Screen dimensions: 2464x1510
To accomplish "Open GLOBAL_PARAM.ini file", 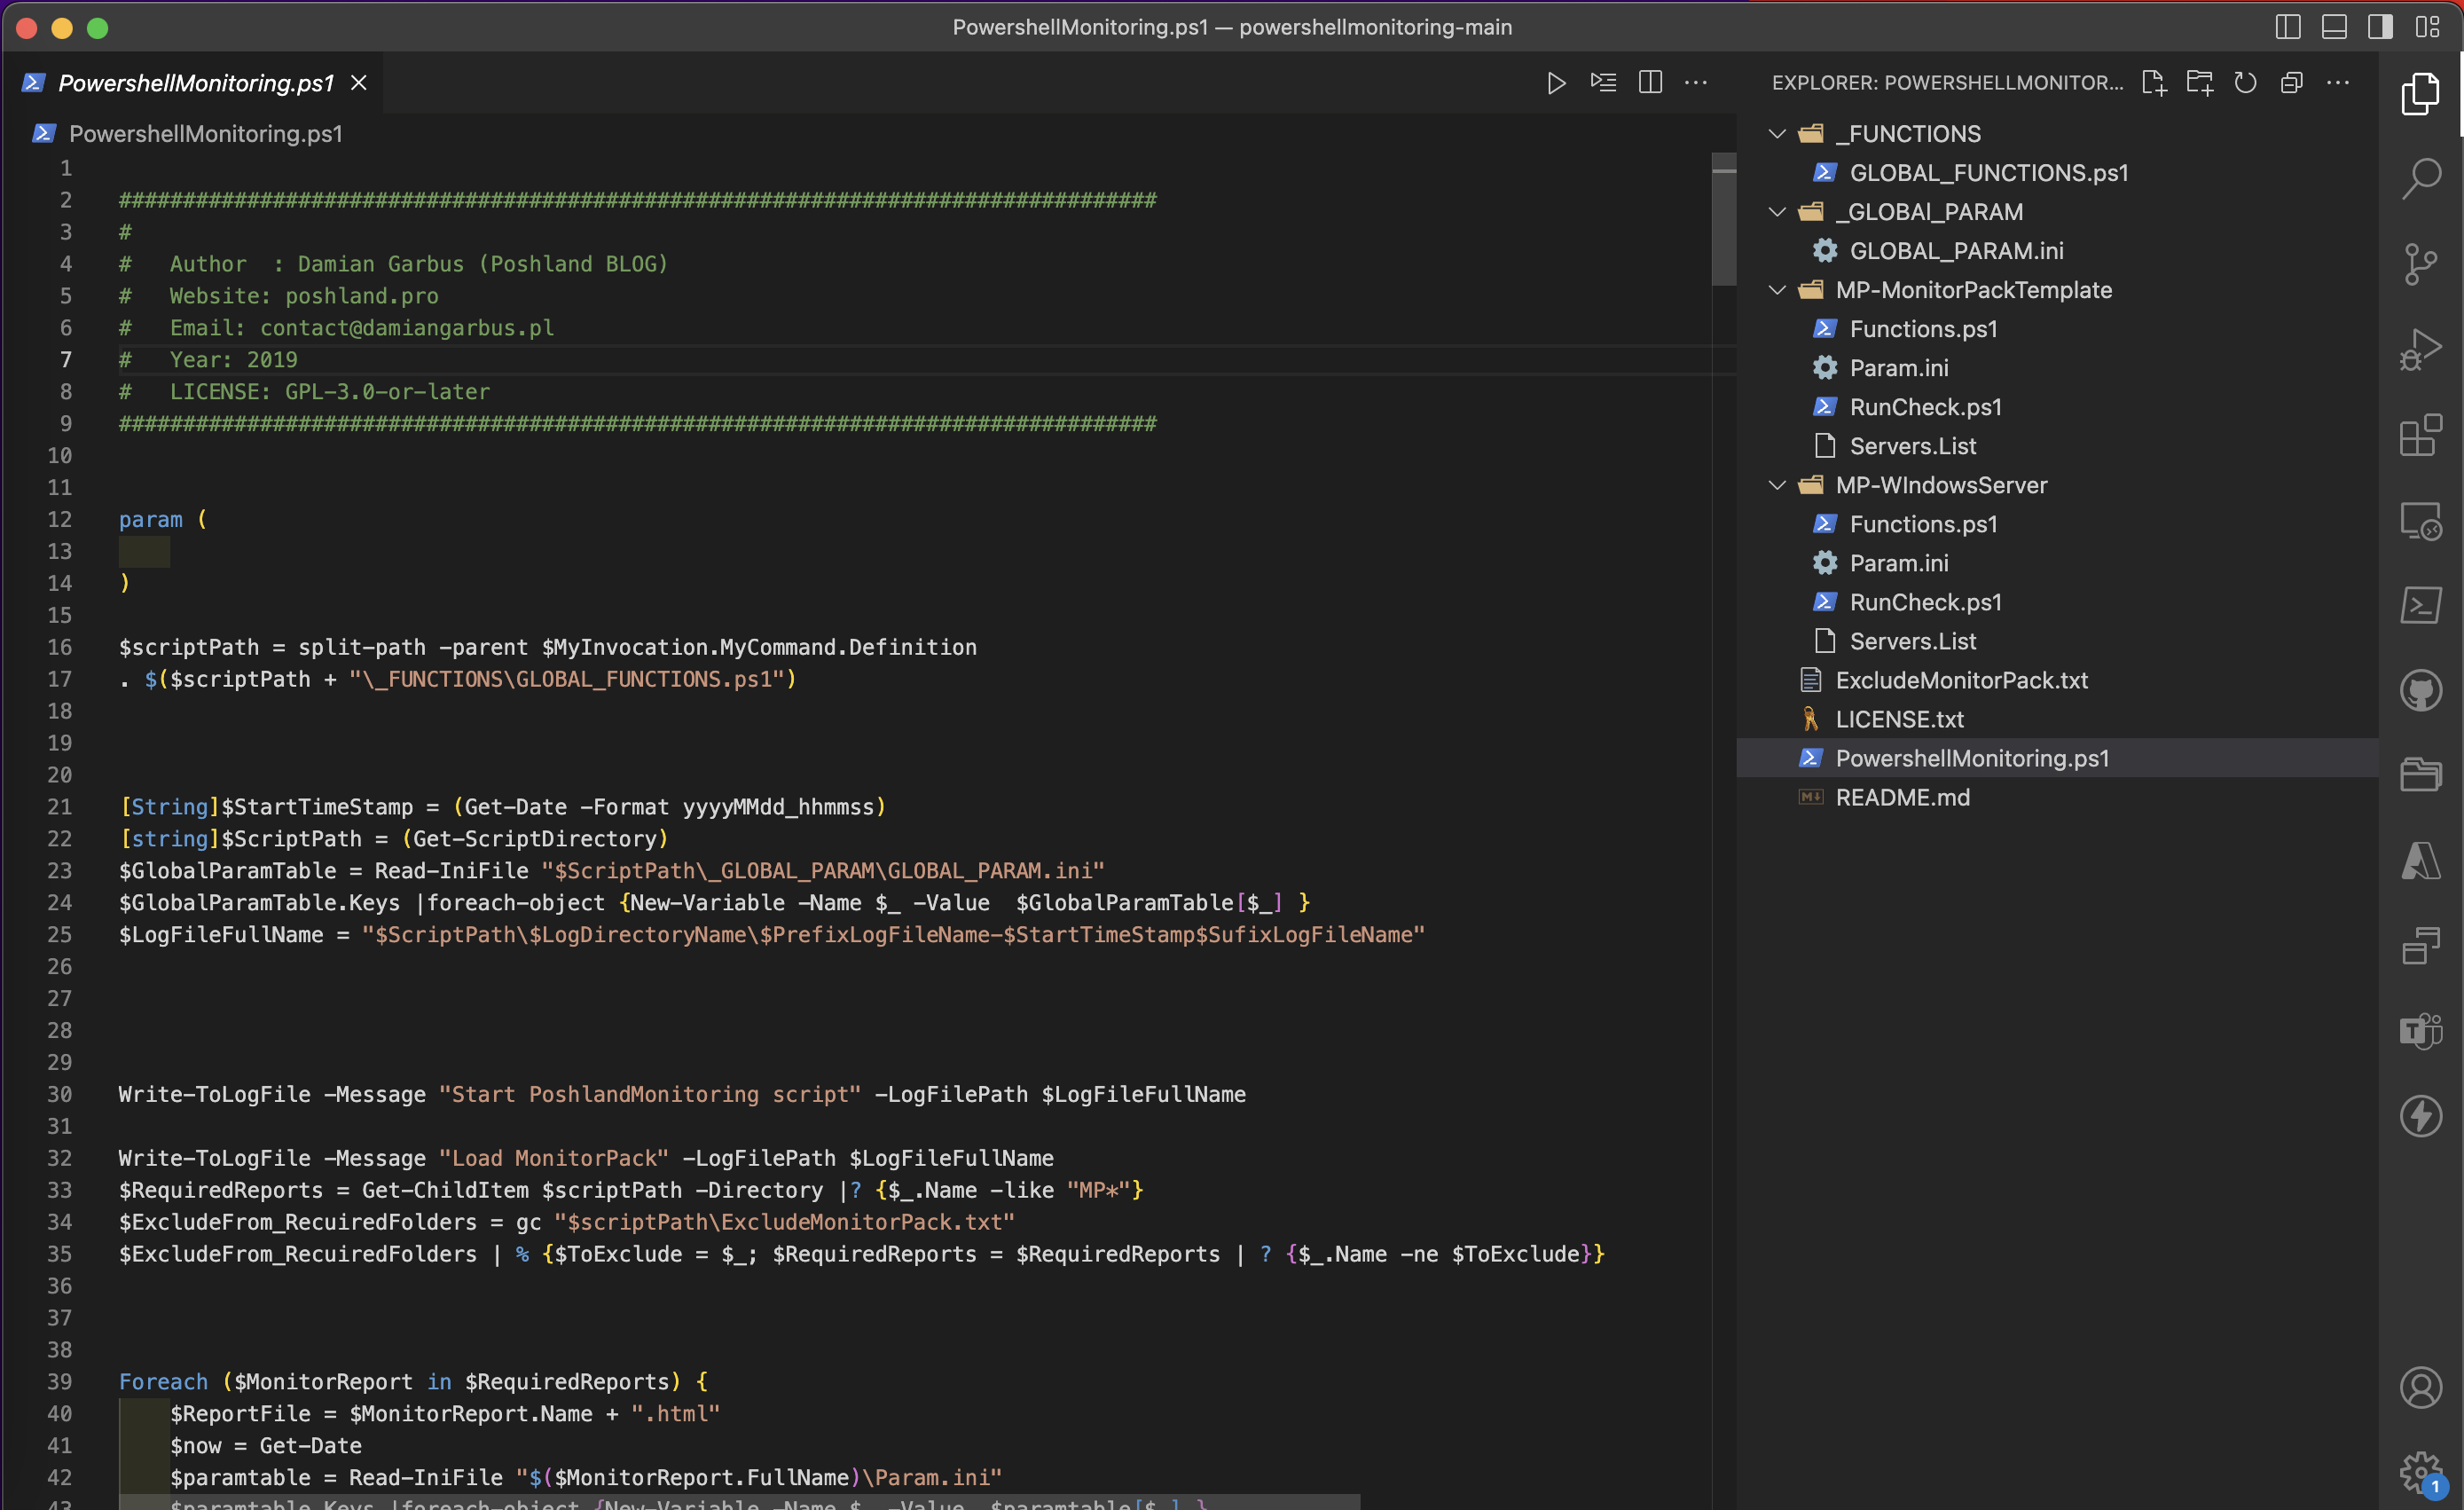I will pos(1955,251).
